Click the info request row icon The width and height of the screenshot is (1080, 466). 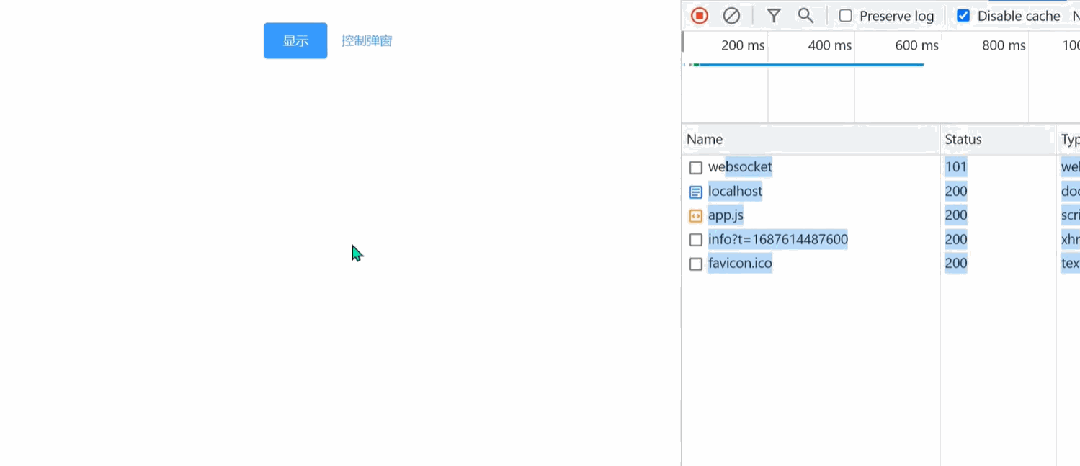pos(696,240)
